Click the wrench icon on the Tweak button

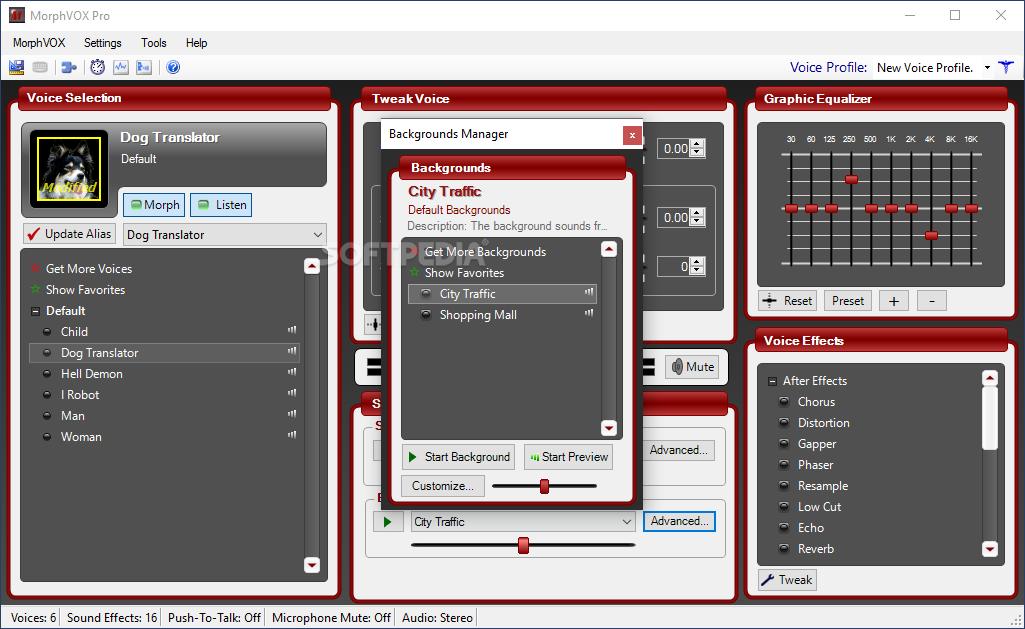[x=768, y=580]
